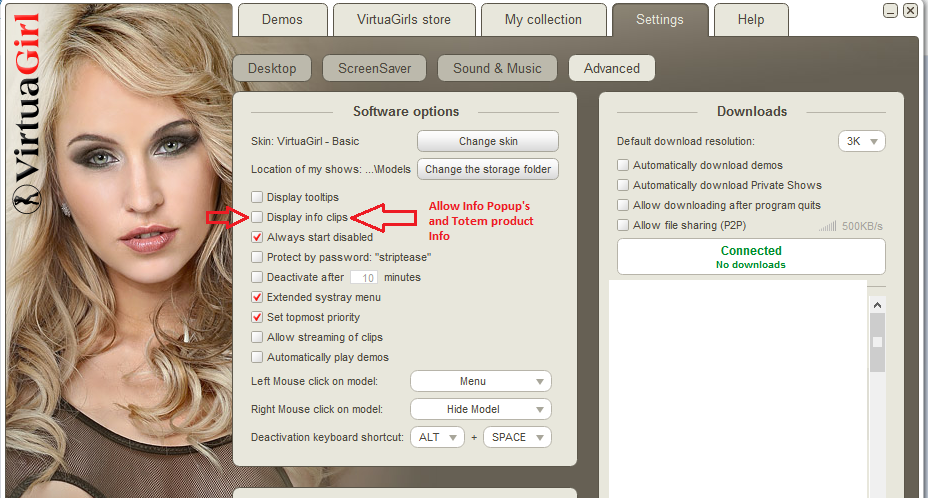
Task: Click the P2P bandwidth signal bars icon
Action: 827,226
